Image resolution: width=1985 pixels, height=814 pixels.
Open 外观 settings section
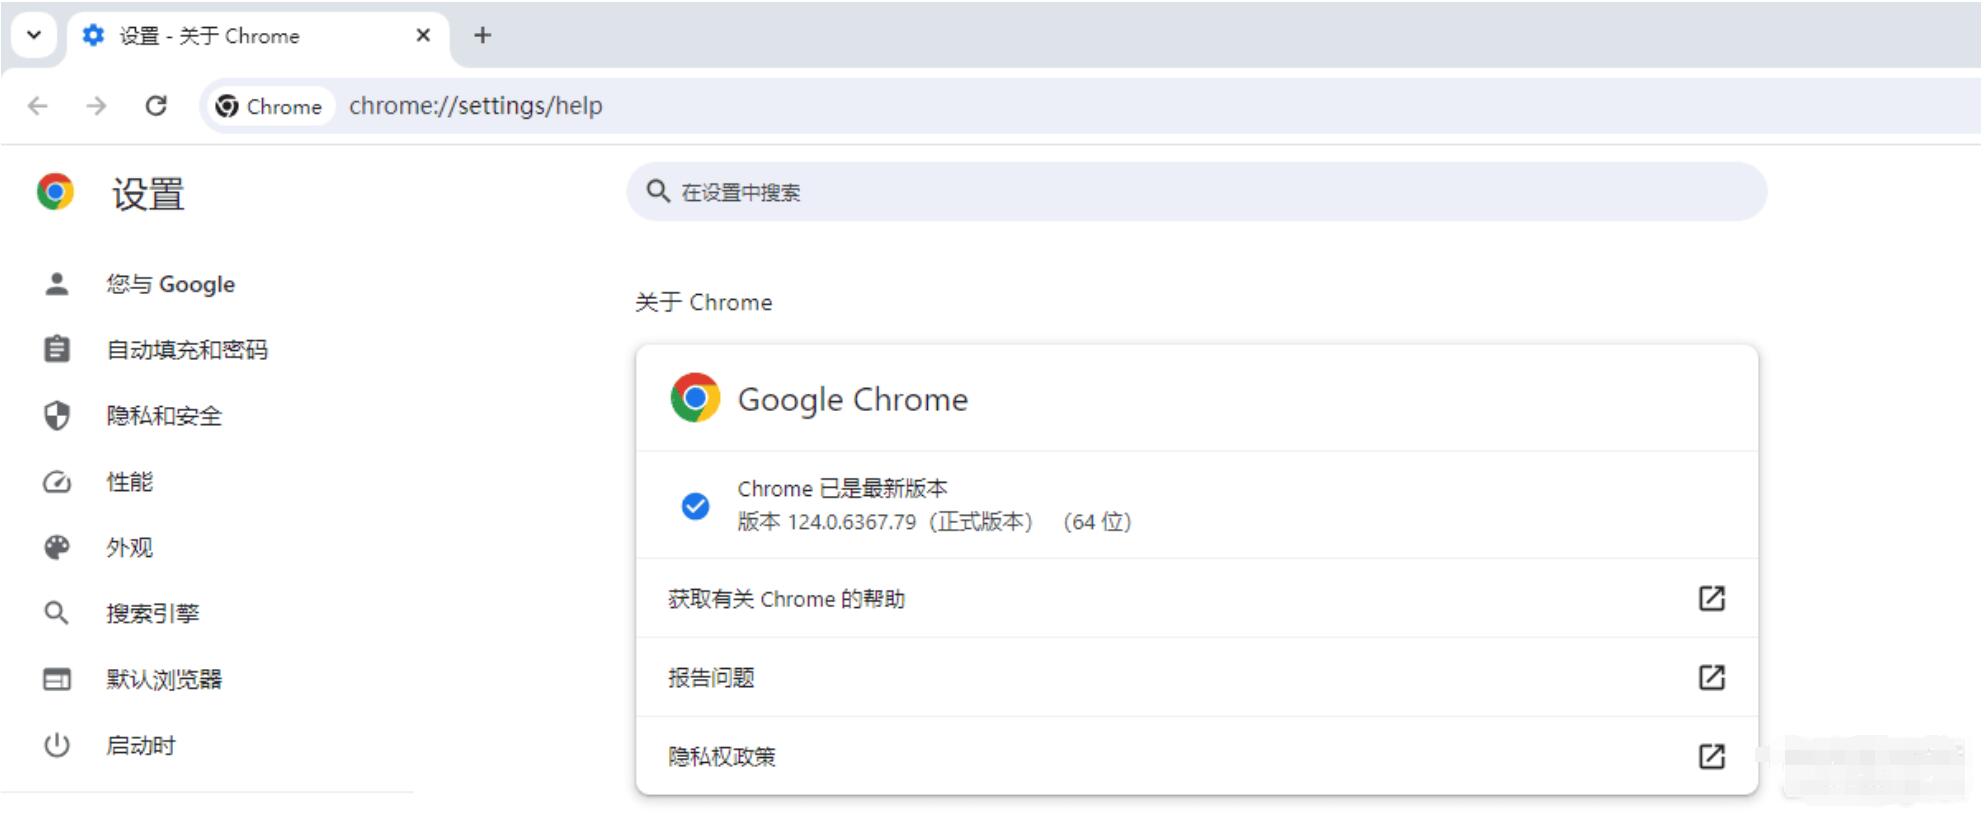tap(130, 548)
